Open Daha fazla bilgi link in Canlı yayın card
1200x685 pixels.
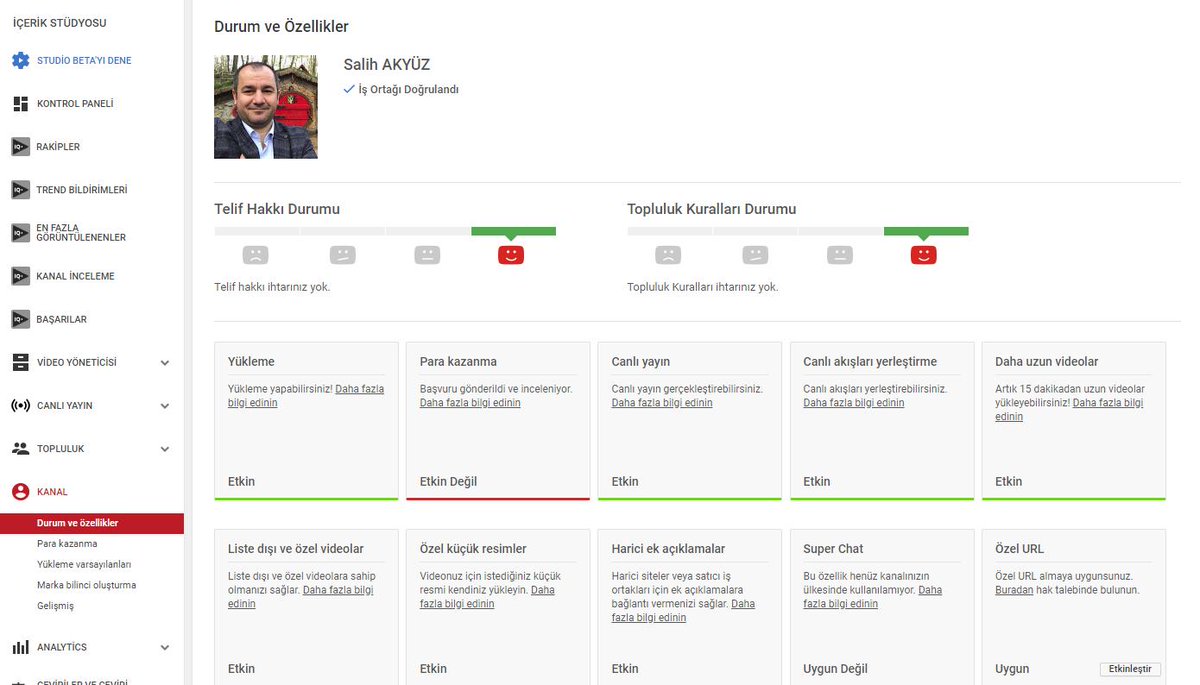pos(662,403)
